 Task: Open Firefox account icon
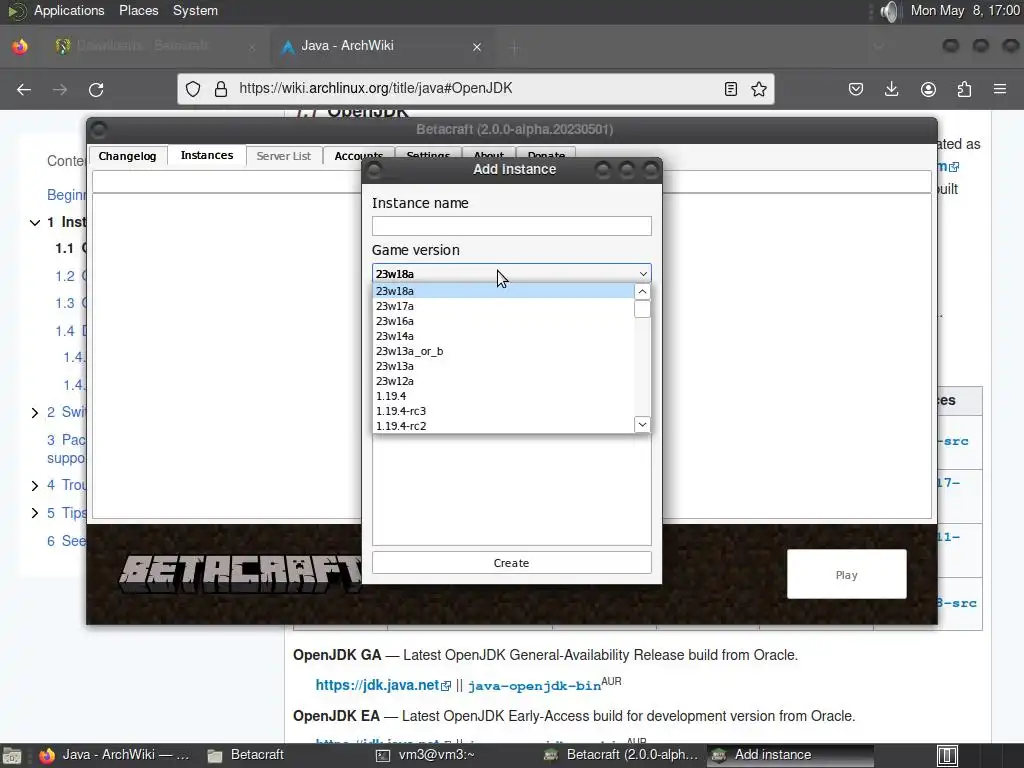[928, 89]
